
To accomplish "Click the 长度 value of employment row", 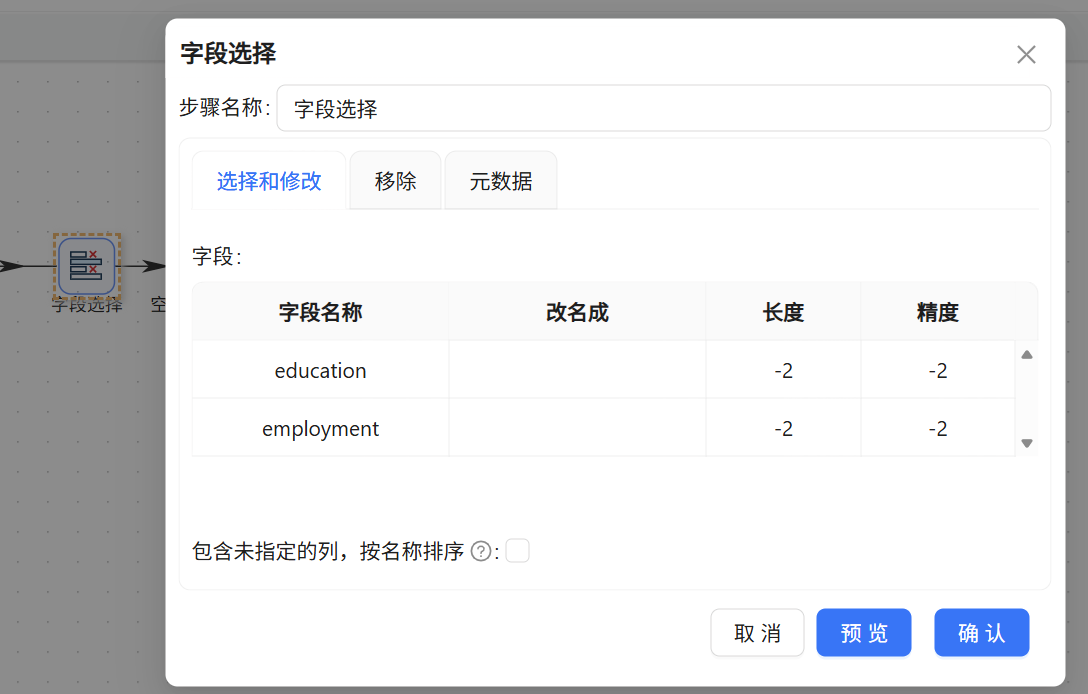I will pos(783,428).
